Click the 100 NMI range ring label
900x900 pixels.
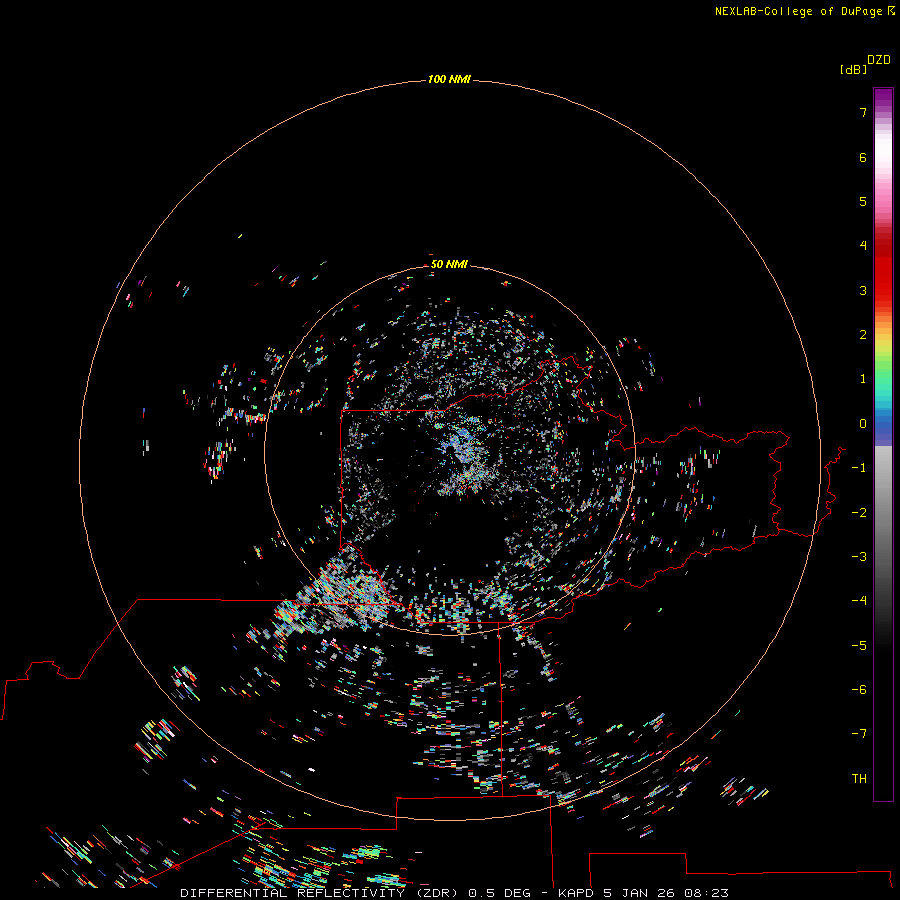[x=449, y=79]
